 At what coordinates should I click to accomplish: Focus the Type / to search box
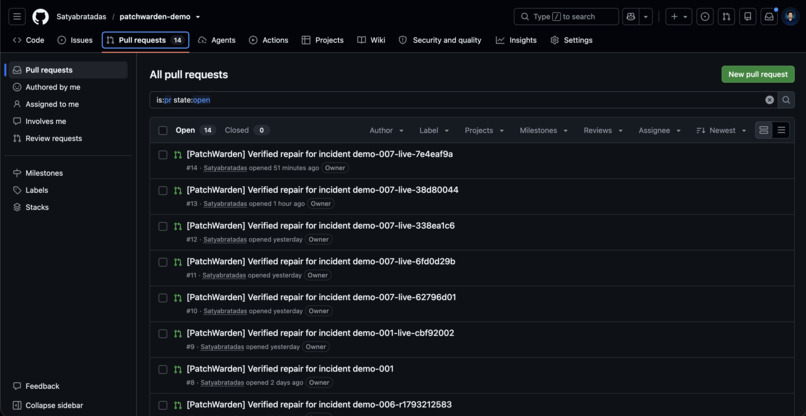pos(566,16)
